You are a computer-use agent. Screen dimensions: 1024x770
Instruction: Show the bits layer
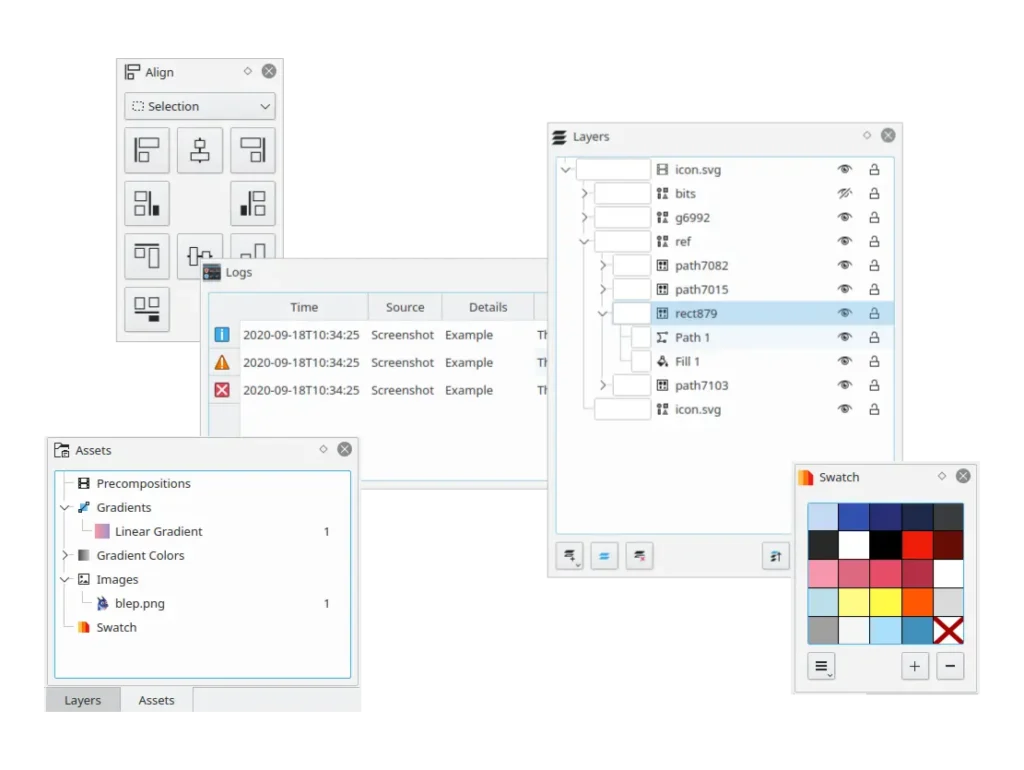pos(845,193)
